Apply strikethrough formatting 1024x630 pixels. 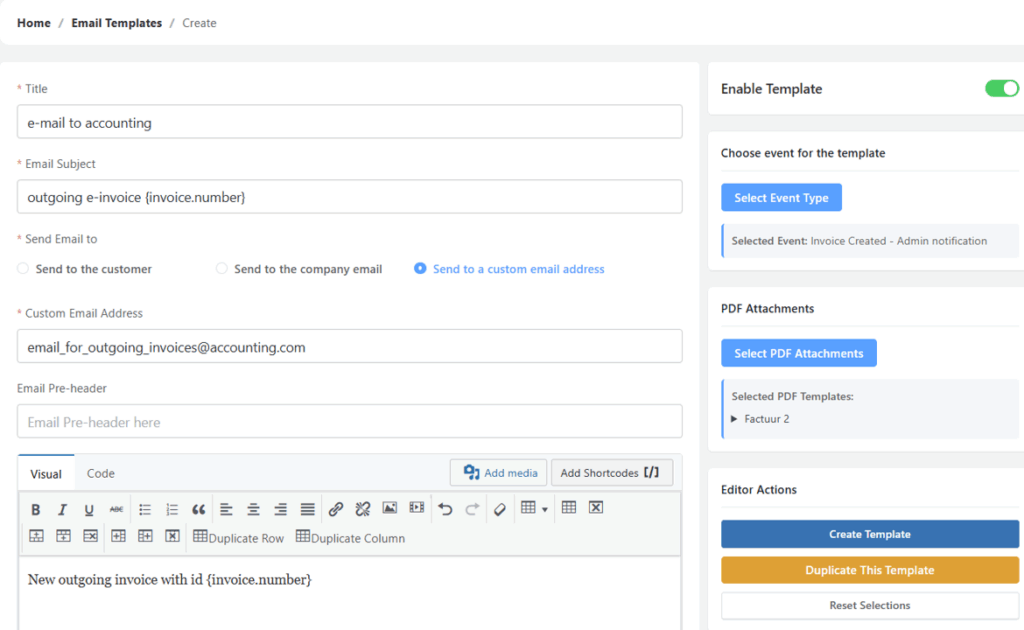click(x=116, y=508)
